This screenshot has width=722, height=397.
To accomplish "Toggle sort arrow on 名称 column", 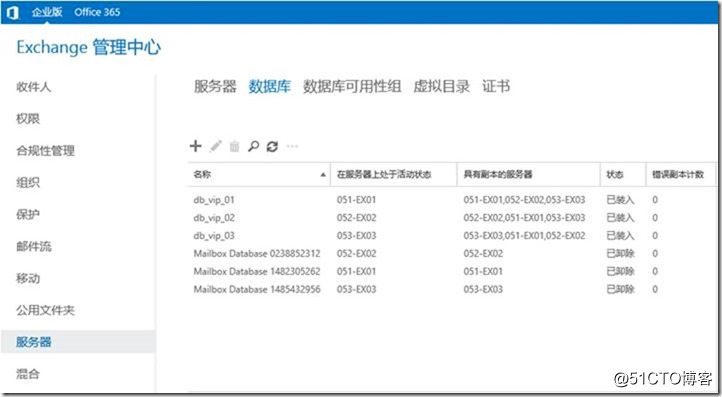I will [x=323, y=175].
